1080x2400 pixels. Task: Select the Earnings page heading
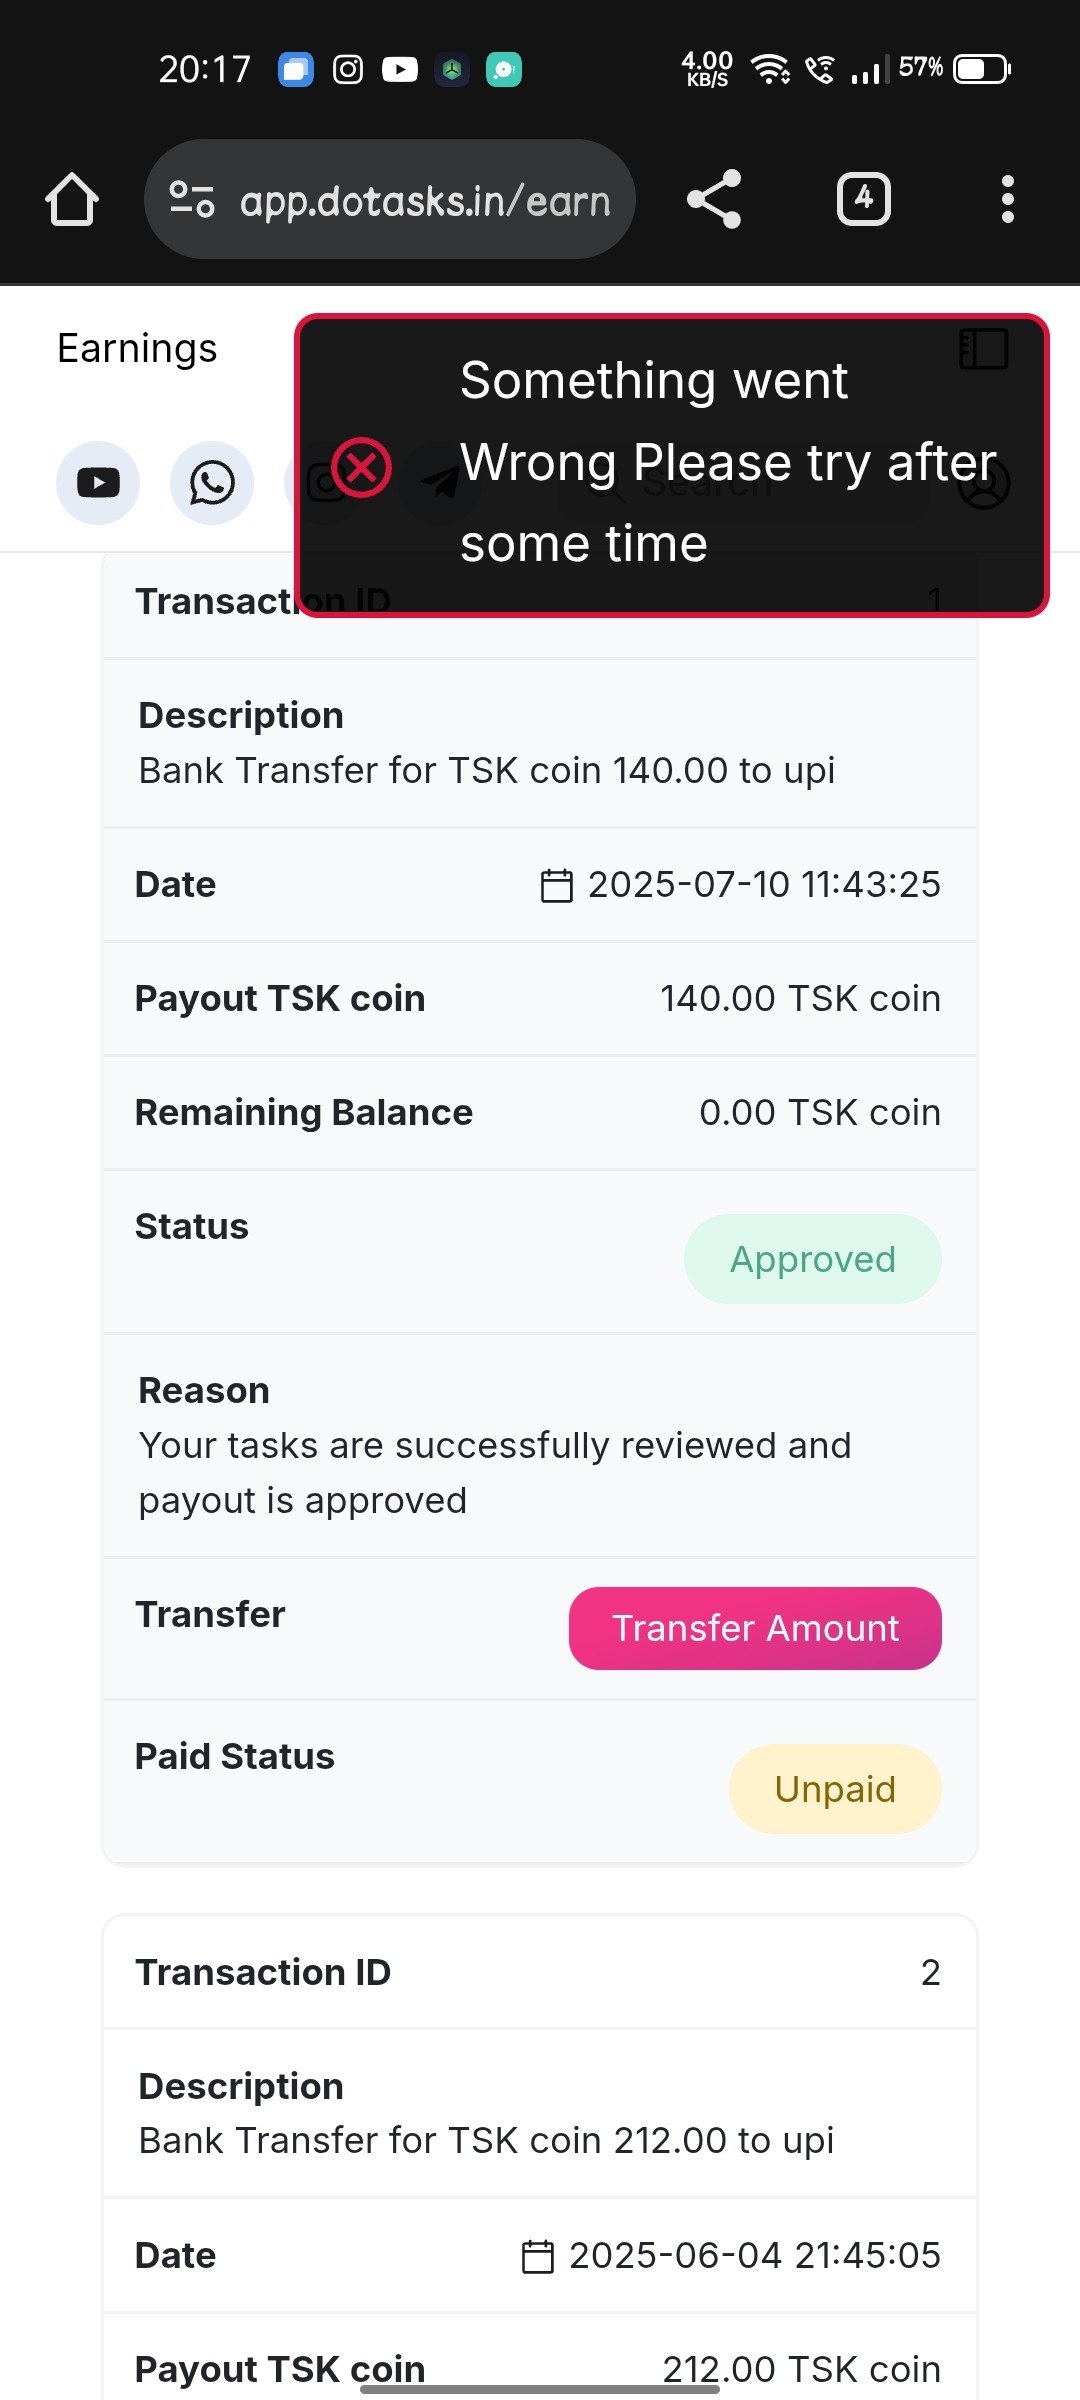click(137, 349)
